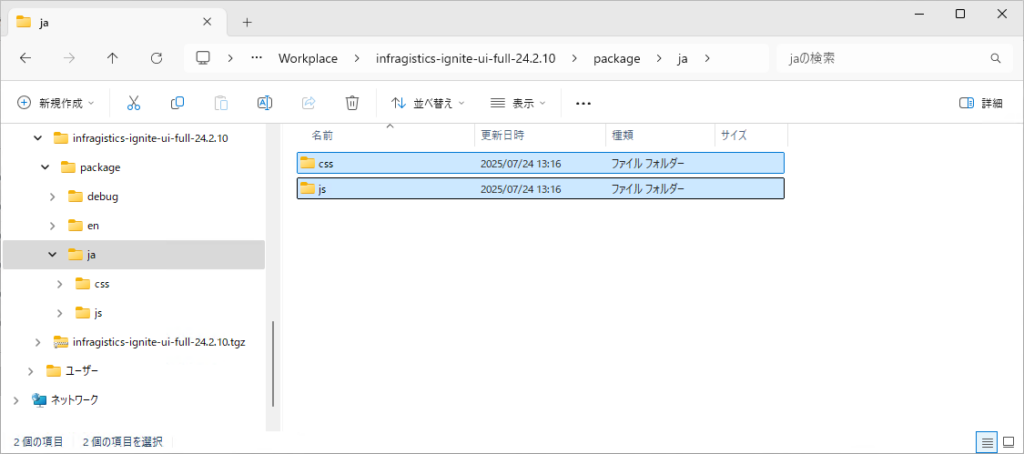
Task: Click the js folder icon in file list
Action: click(x=307, y=189)
